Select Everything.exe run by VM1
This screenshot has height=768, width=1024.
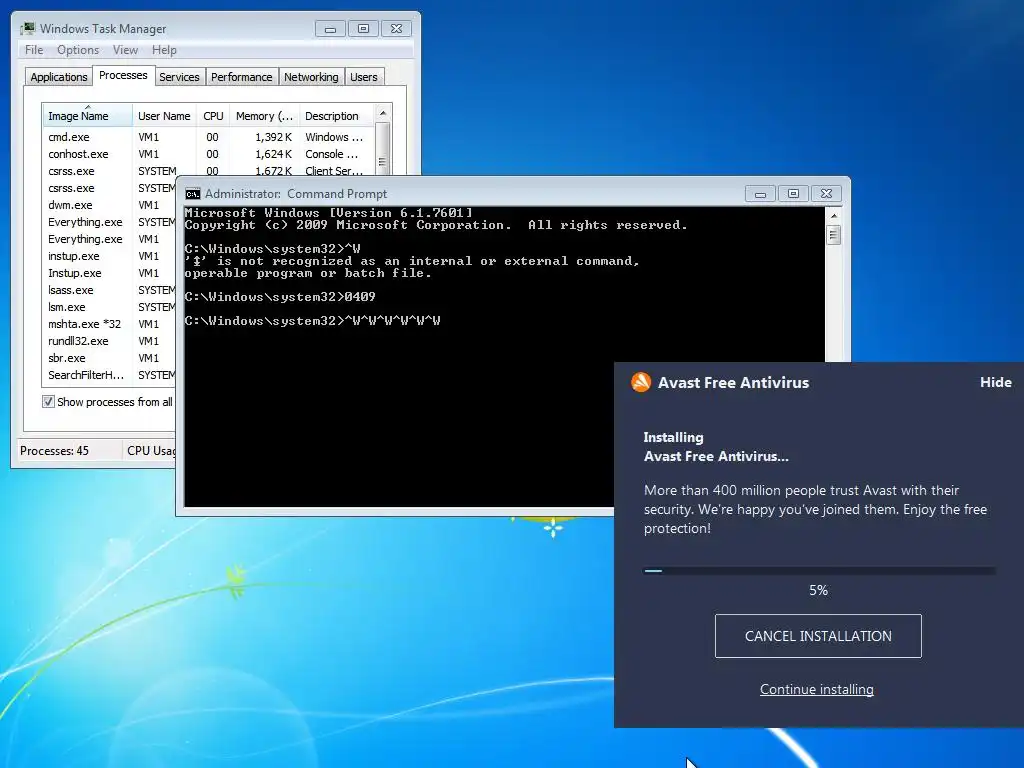[110, 239]
